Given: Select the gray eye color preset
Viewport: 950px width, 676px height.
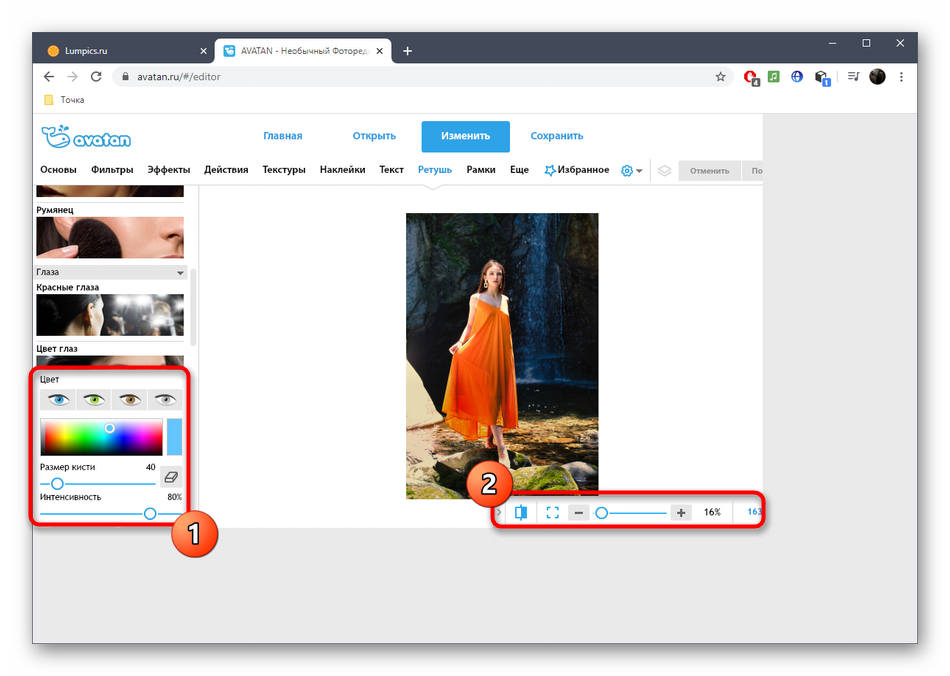Looking at the screenshot, I should [165, 400].
